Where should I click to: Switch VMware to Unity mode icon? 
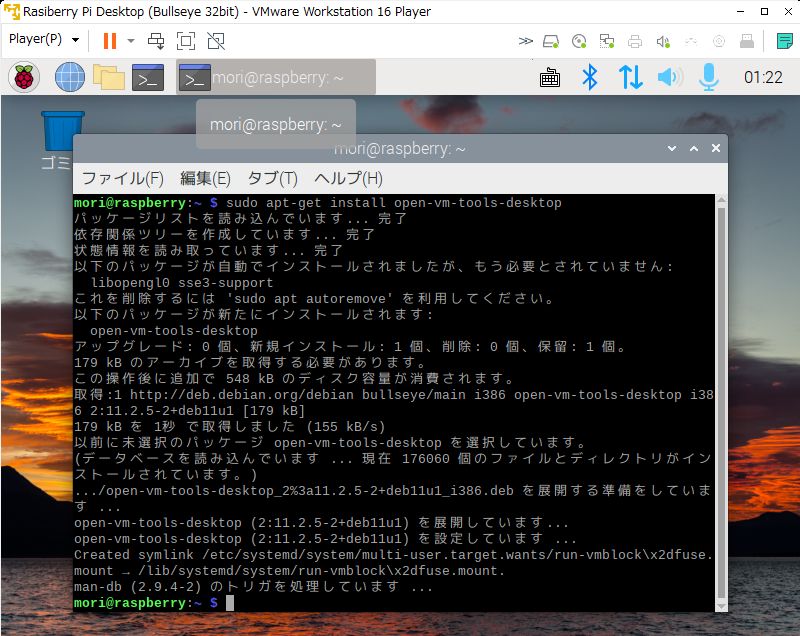(x=216, y=41)
